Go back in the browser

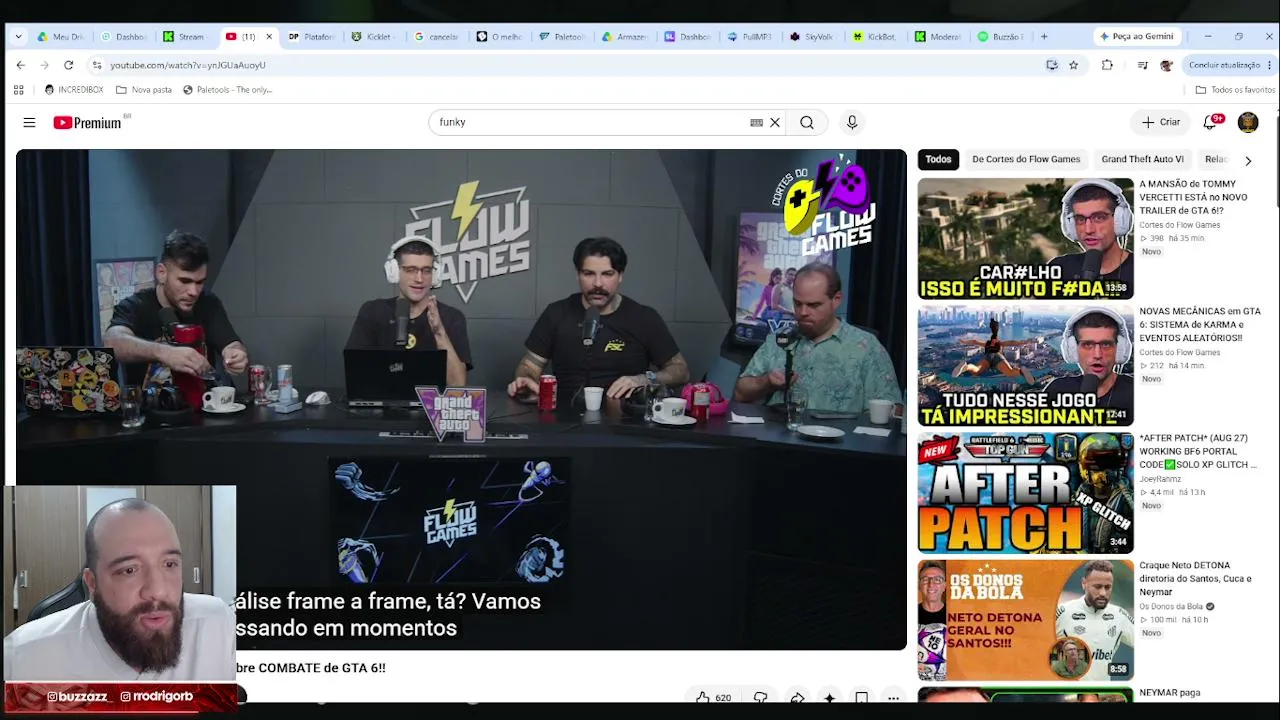coord(20,65)
